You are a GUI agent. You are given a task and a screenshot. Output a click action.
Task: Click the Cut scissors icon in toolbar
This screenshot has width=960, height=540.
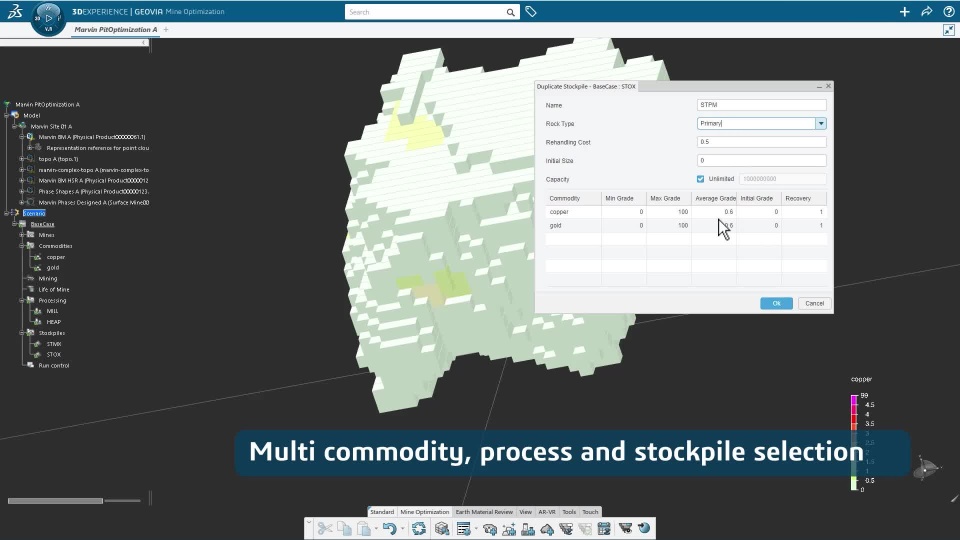tap(325, 528)
